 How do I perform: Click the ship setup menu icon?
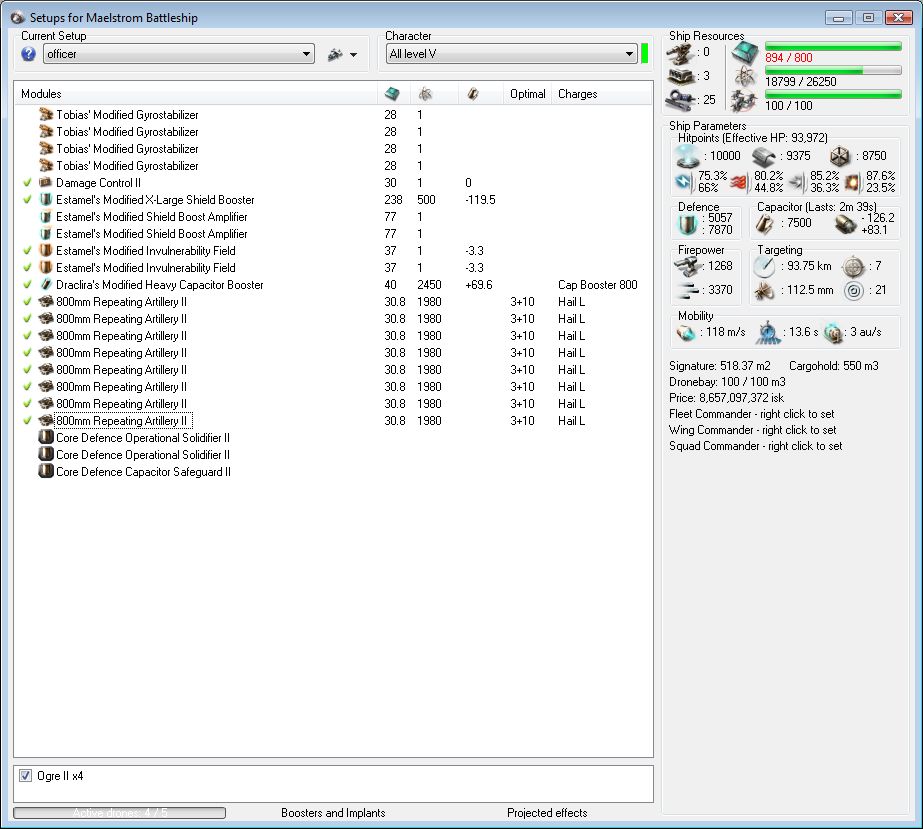tap(335, 54)
